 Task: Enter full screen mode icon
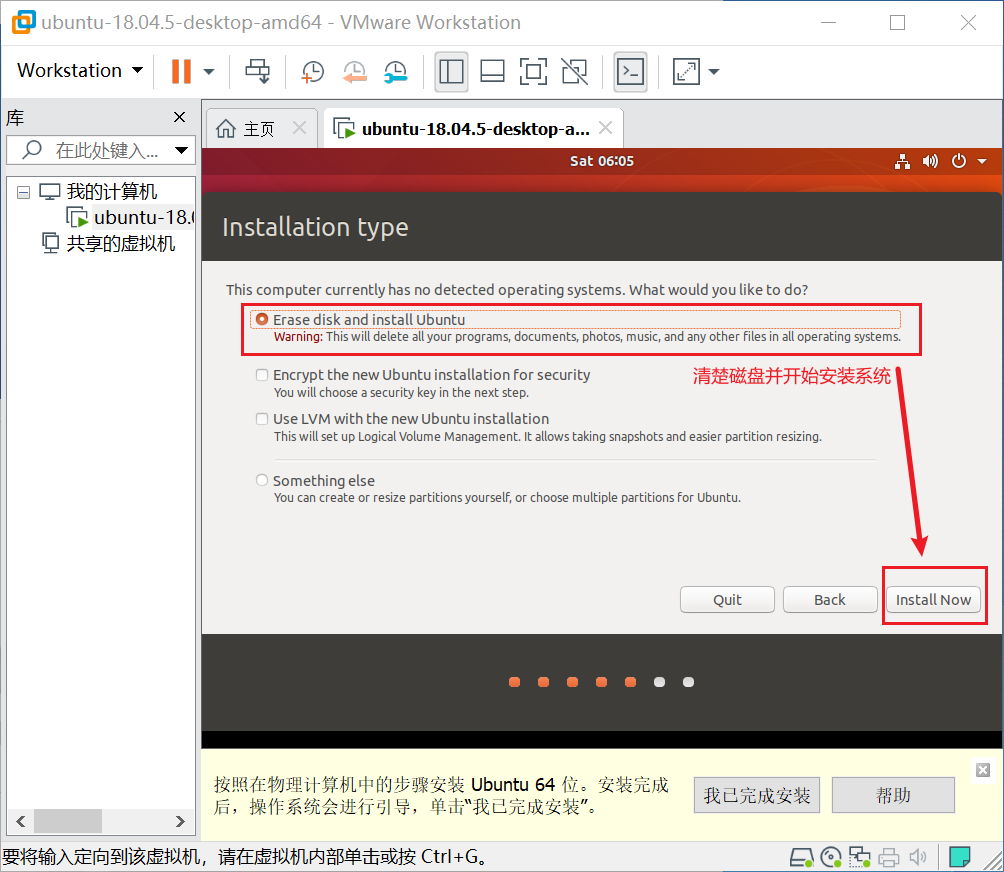click(x=533, y=72)
